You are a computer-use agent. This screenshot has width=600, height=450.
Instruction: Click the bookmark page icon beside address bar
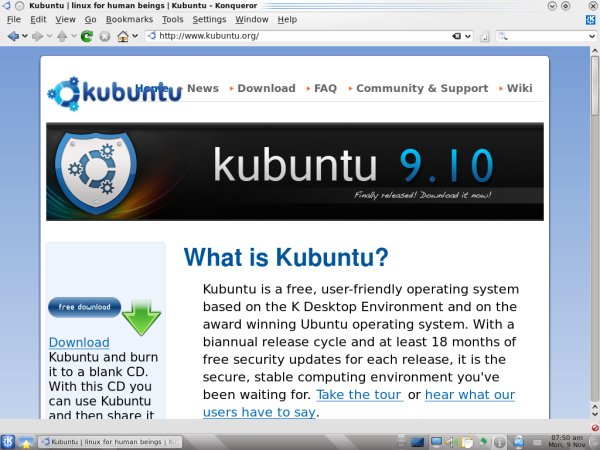point(484,36)
